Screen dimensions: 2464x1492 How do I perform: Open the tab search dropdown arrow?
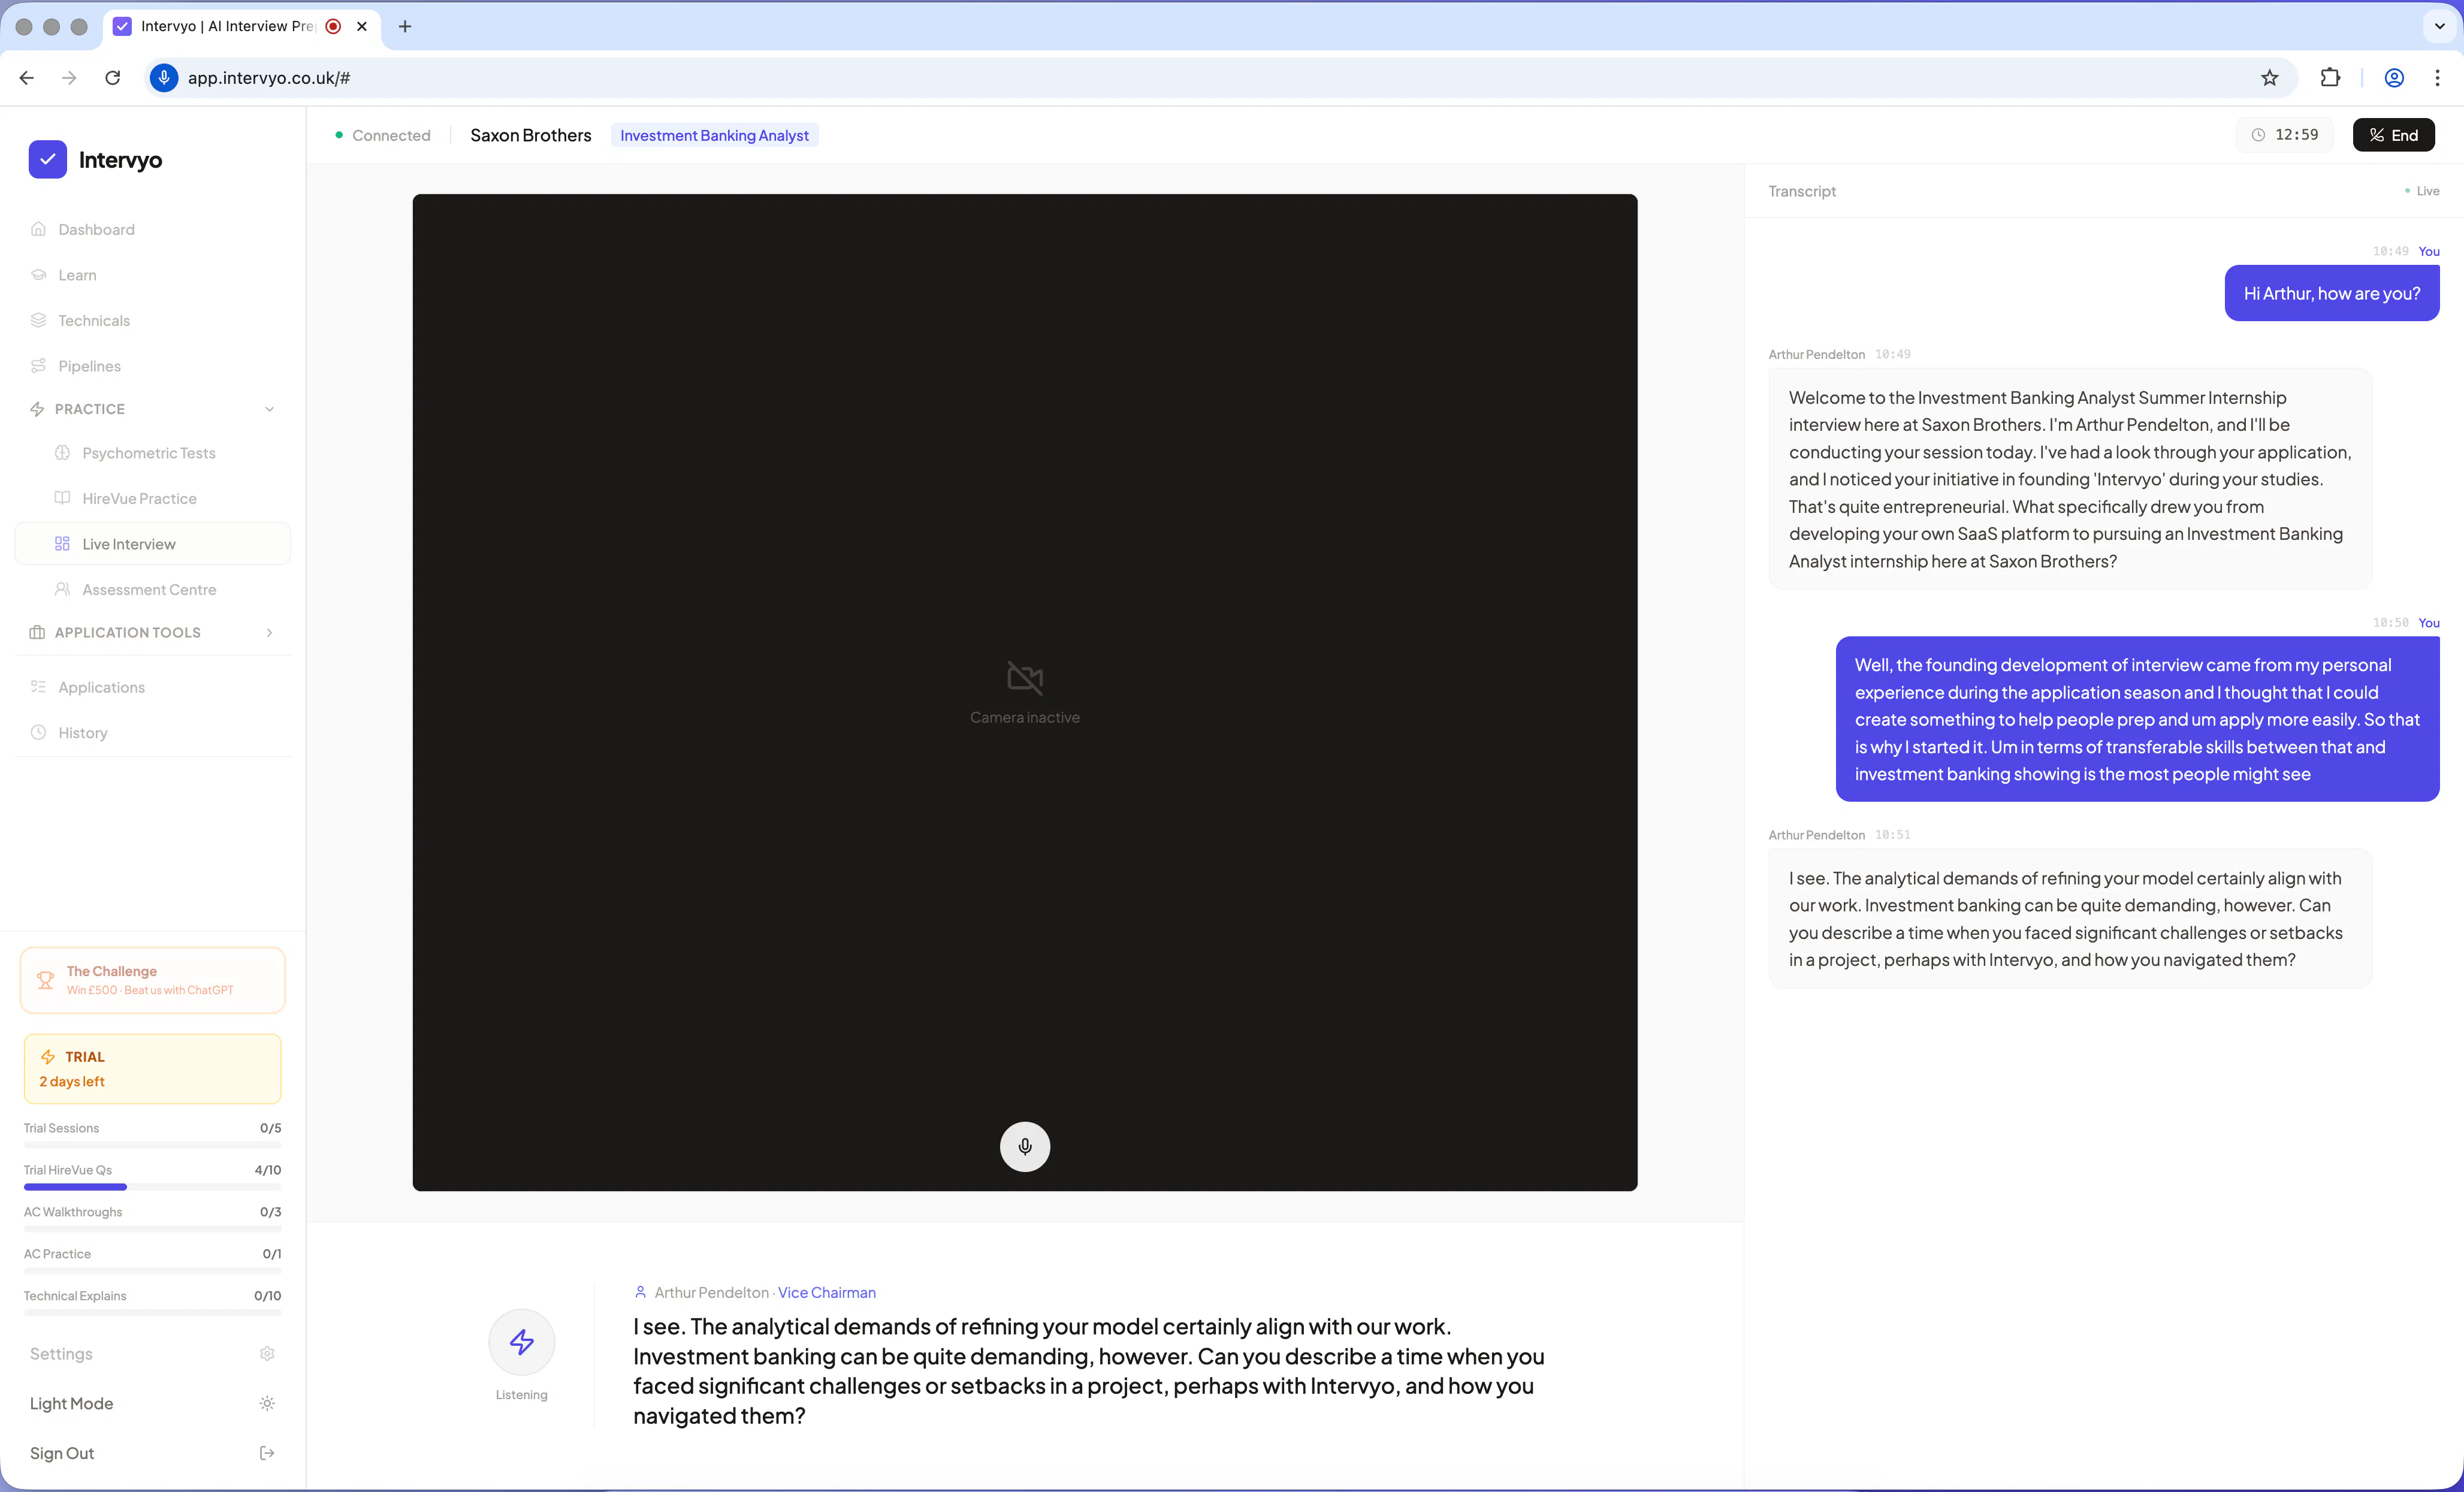pyautogui.click(x=2440, y=26)
